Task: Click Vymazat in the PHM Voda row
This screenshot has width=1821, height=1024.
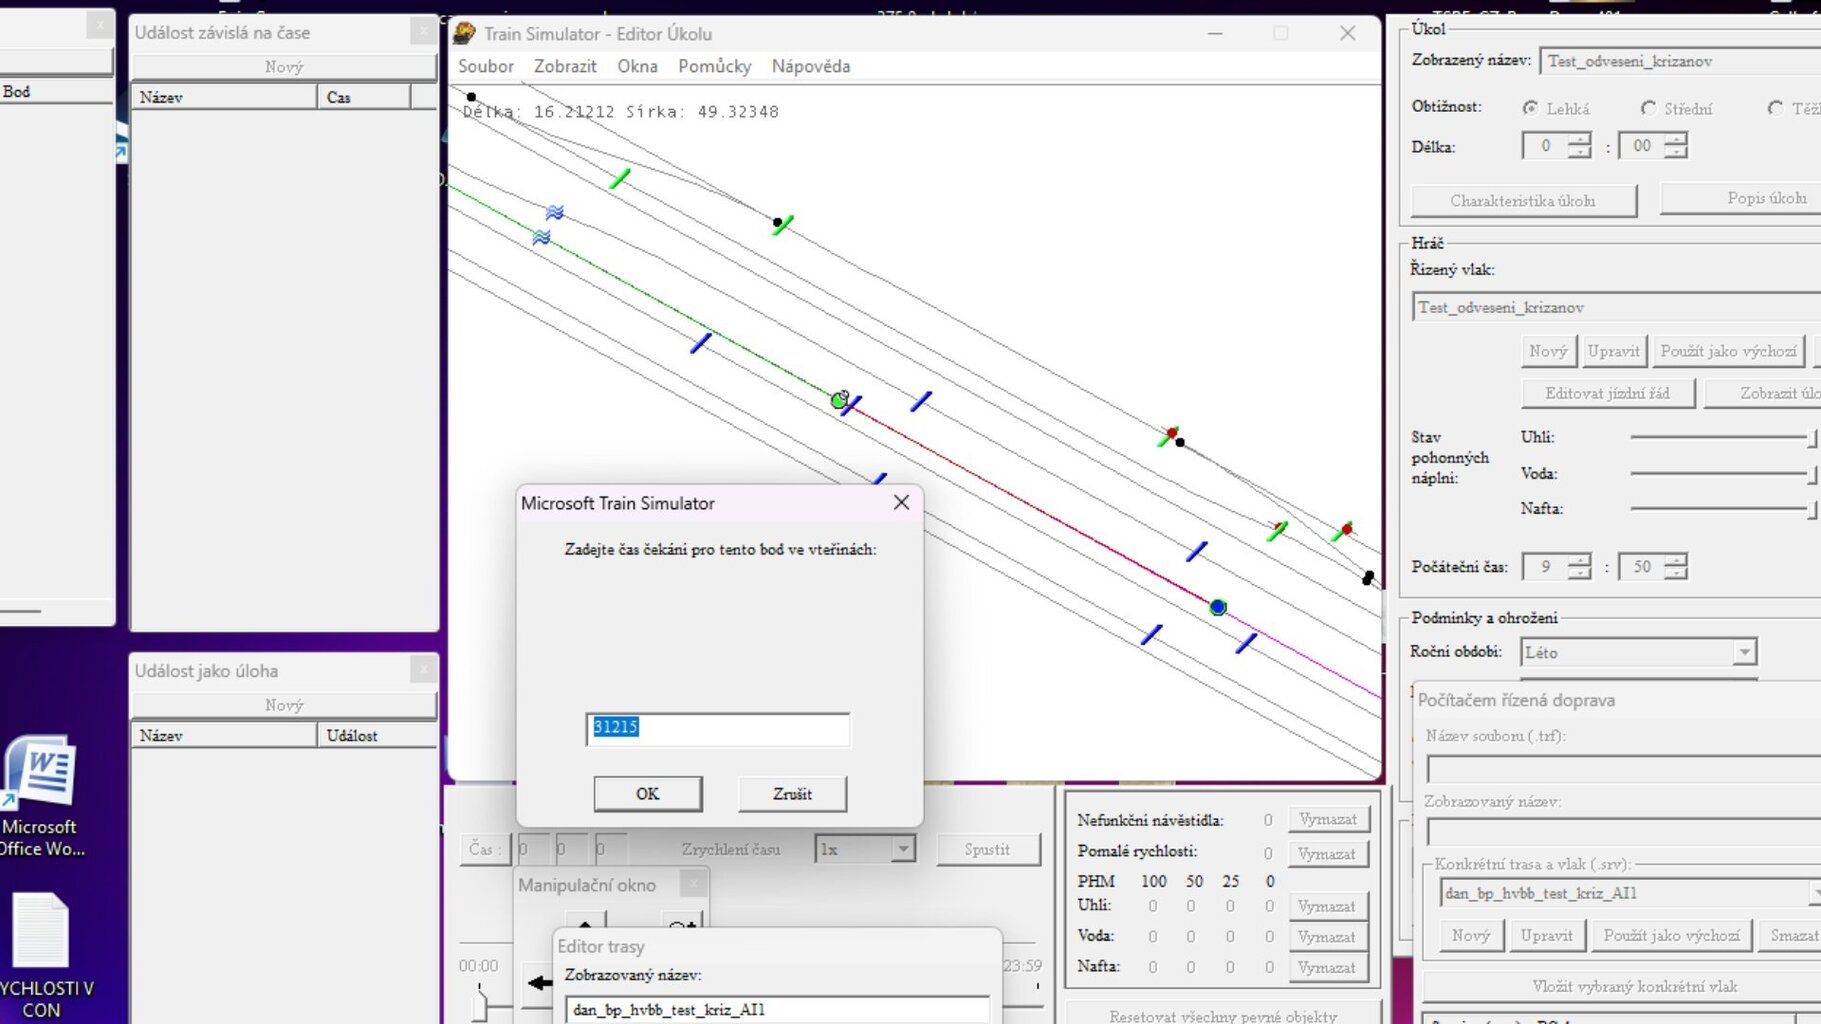Action: pos(1328,937)
